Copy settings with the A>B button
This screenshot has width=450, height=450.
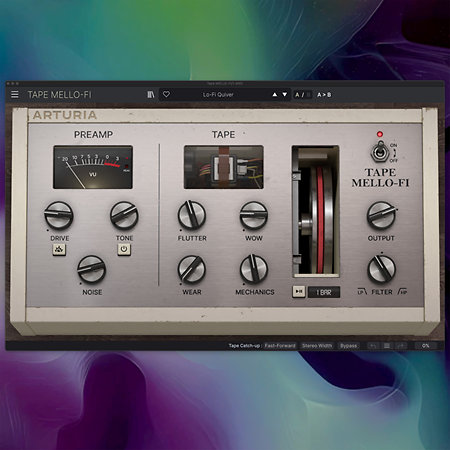(324, 95)
